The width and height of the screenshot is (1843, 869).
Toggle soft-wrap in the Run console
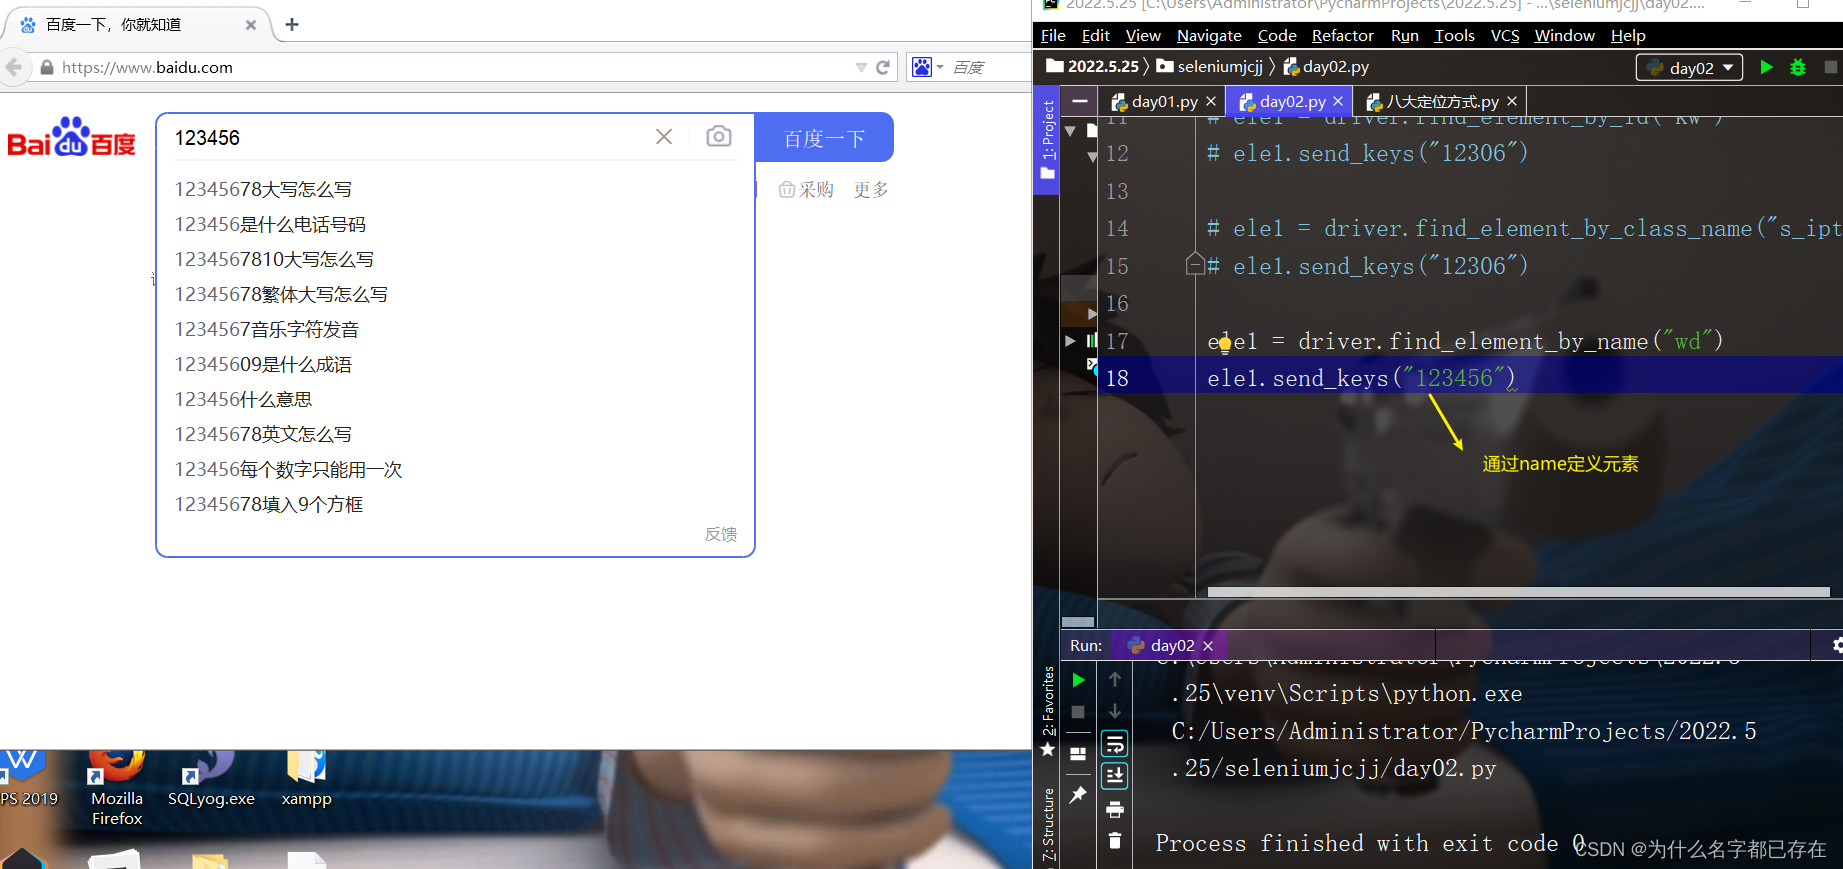point(1115,744)
